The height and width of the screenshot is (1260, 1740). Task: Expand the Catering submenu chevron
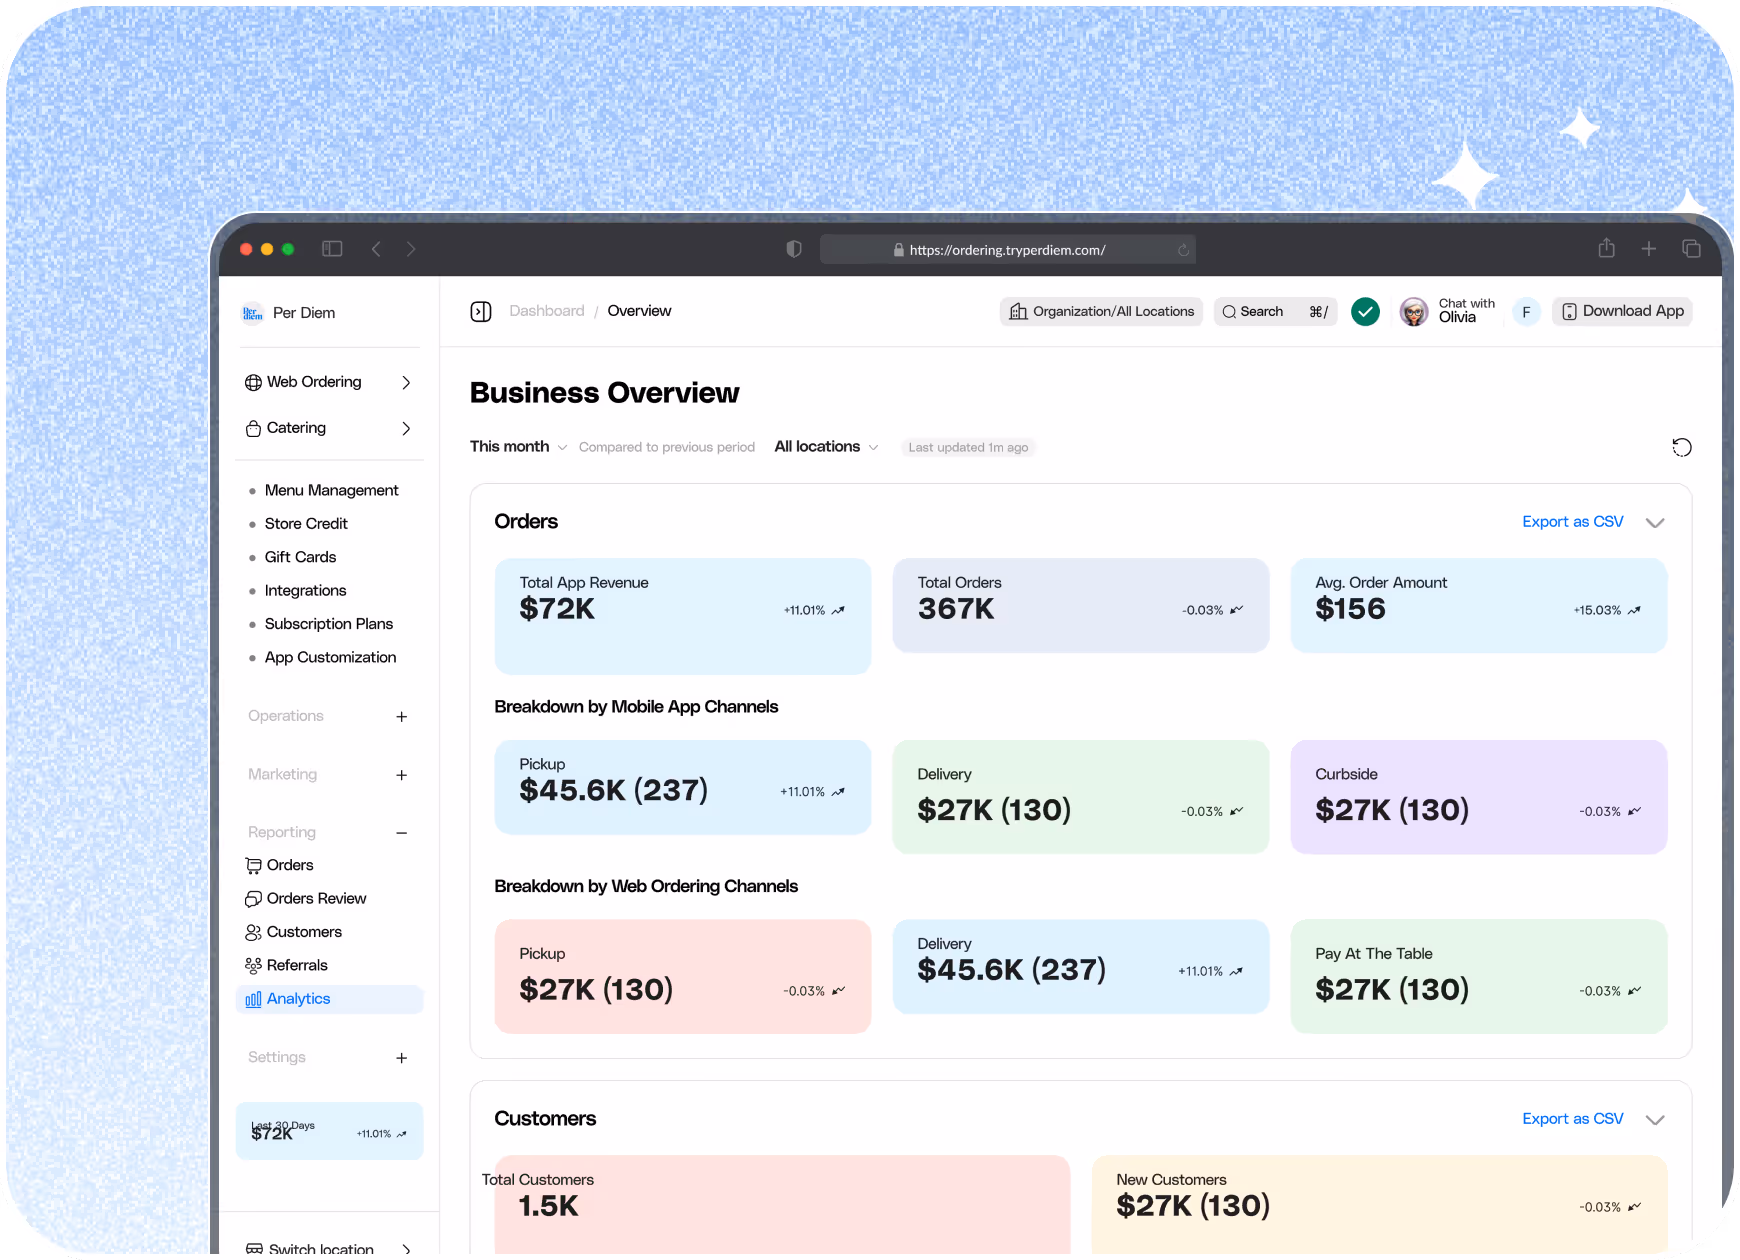[406, 428]
